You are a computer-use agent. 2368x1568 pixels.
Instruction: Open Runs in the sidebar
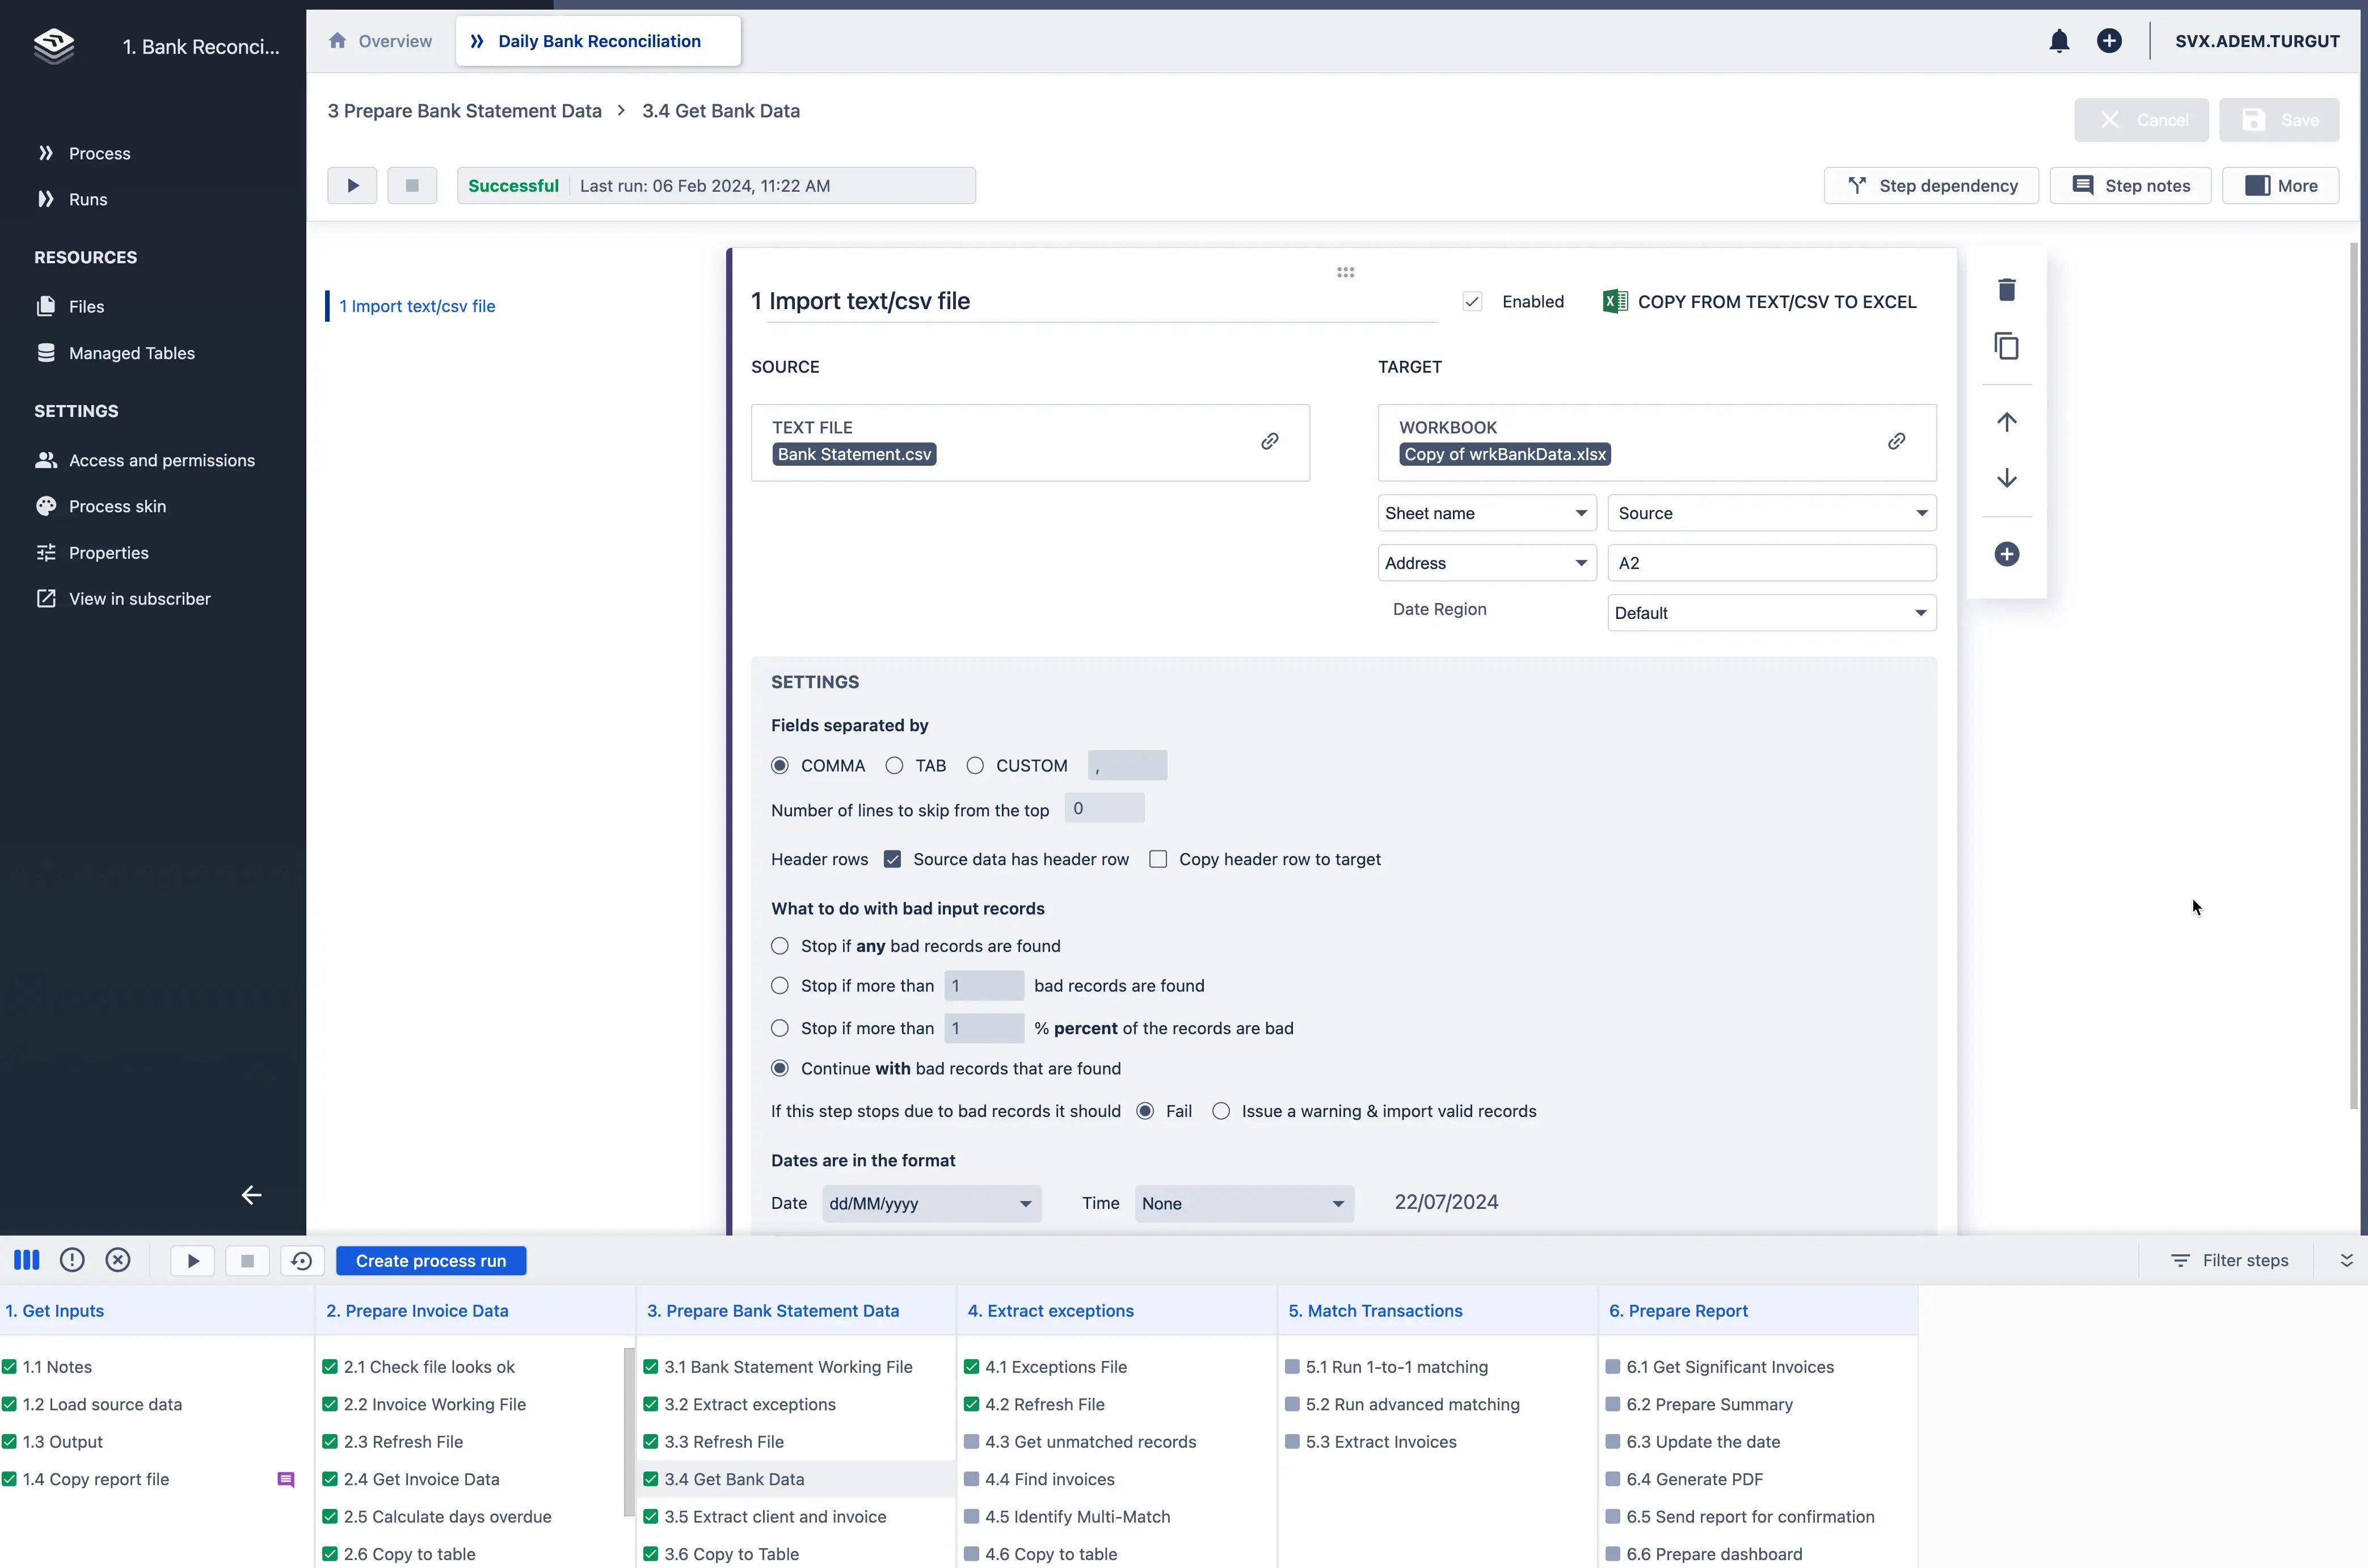(88, 199)
